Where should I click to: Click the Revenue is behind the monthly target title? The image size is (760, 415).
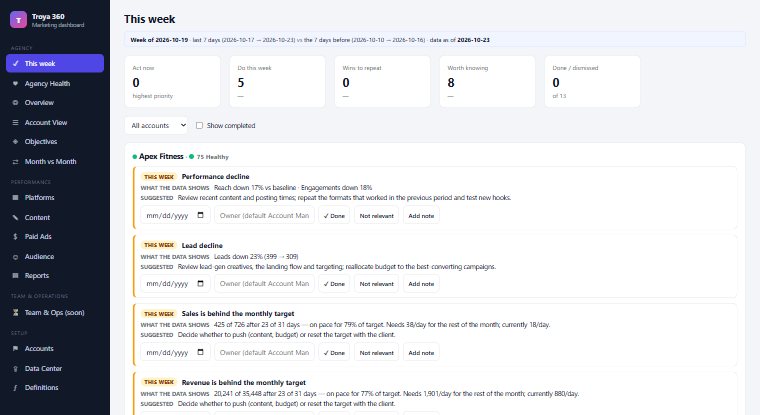point(243,383)
